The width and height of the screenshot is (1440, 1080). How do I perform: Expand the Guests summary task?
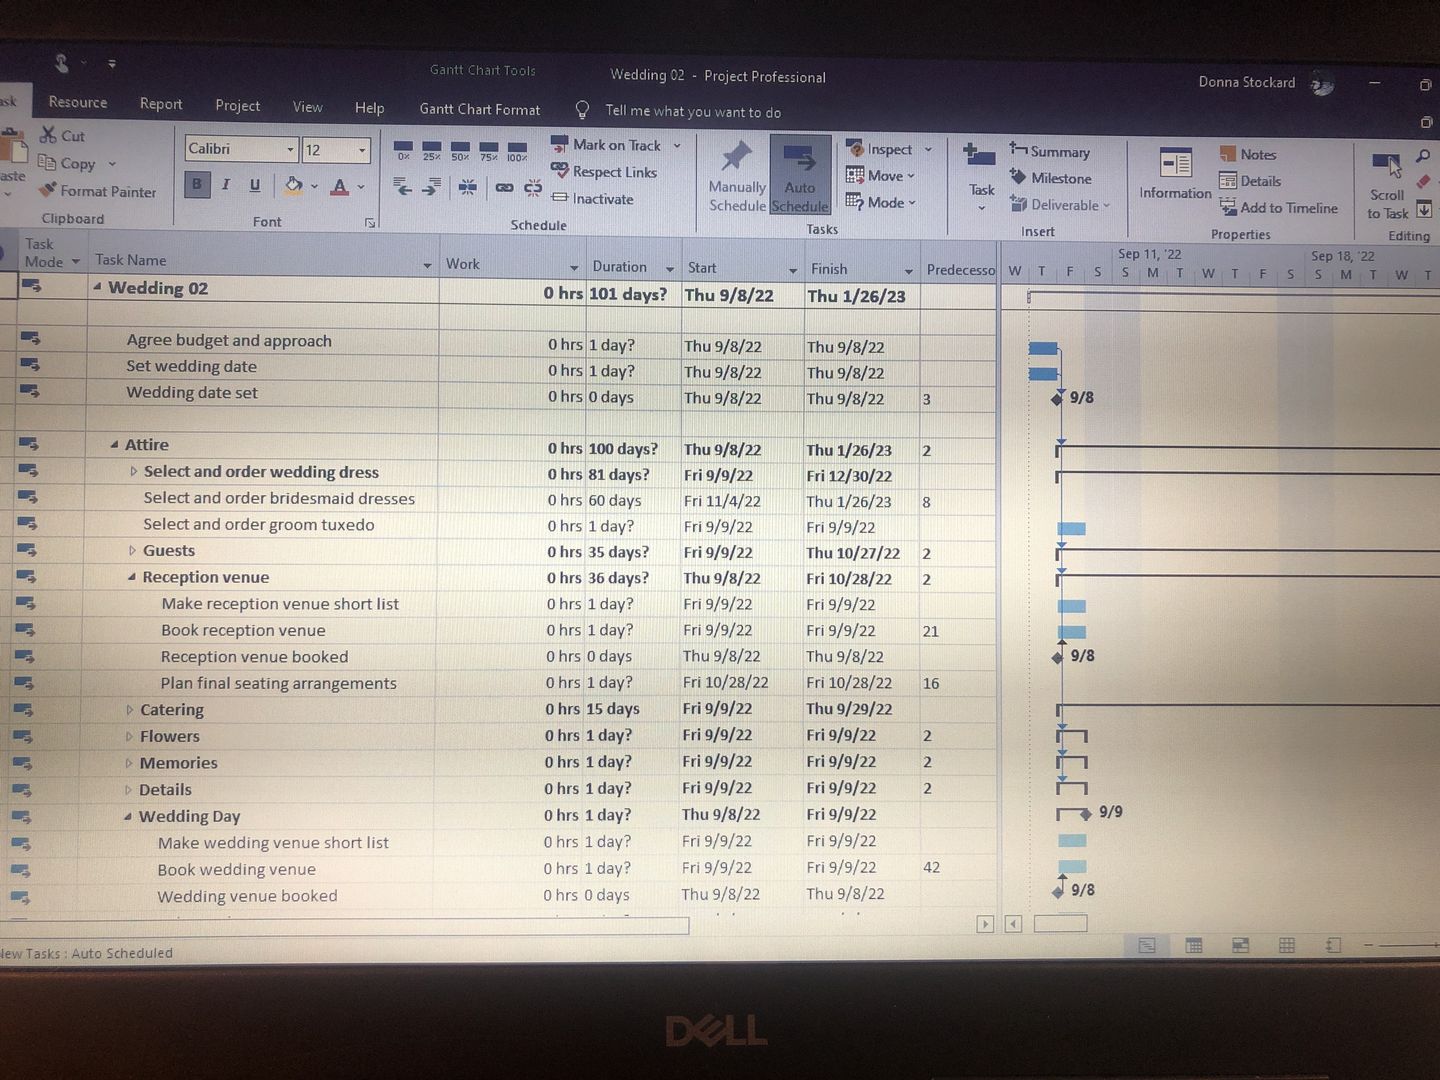132,550
